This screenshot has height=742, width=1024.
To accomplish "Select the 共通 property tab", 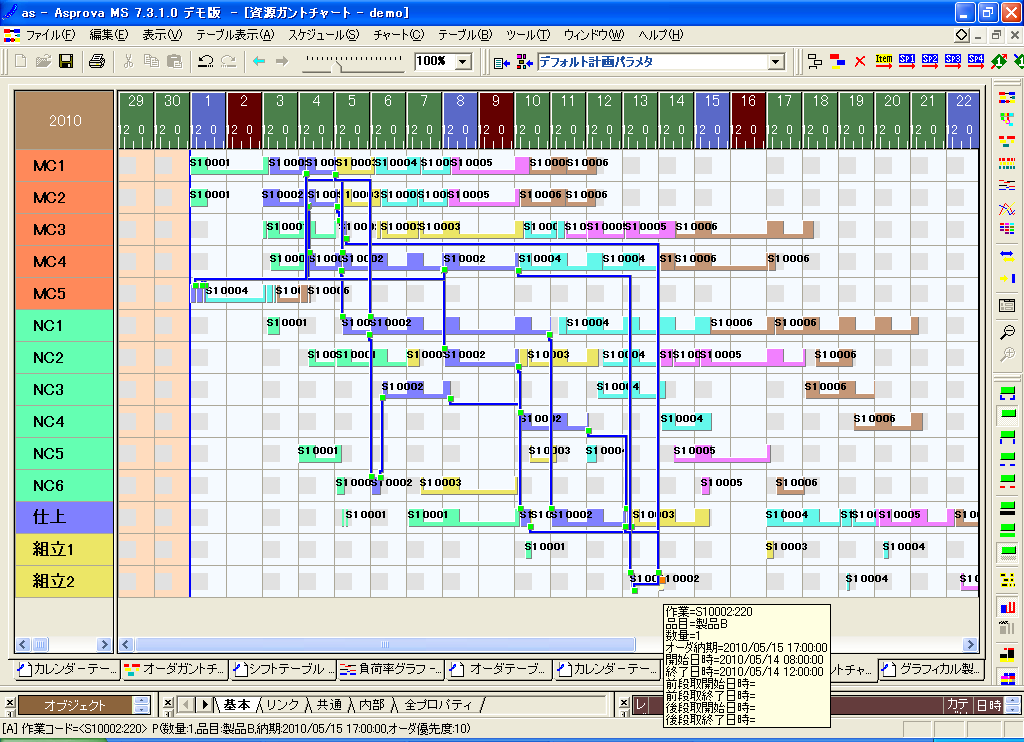I will point(330,705).
